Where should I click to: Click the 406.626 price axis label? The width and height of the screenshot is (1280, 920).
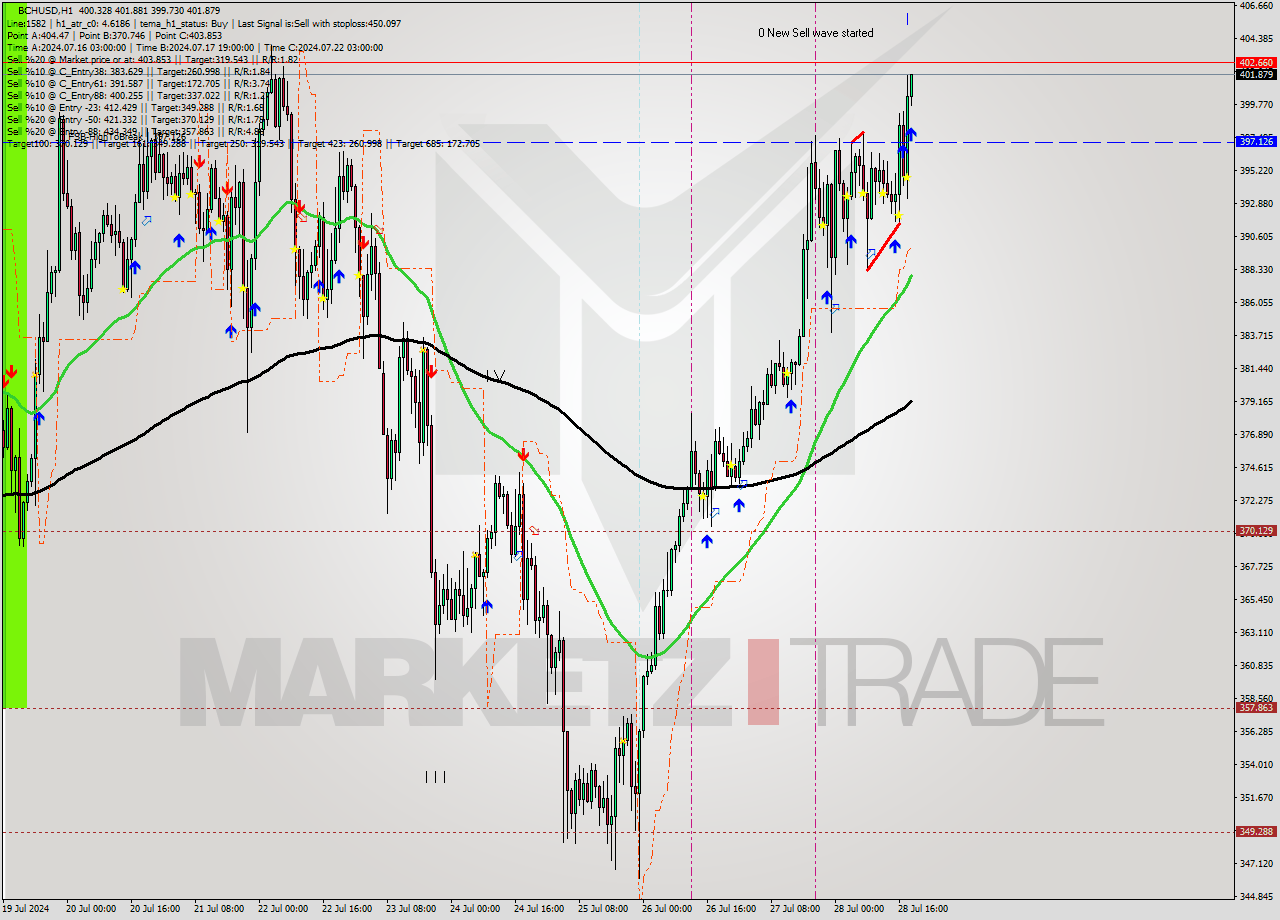(x=1256, y=6)
